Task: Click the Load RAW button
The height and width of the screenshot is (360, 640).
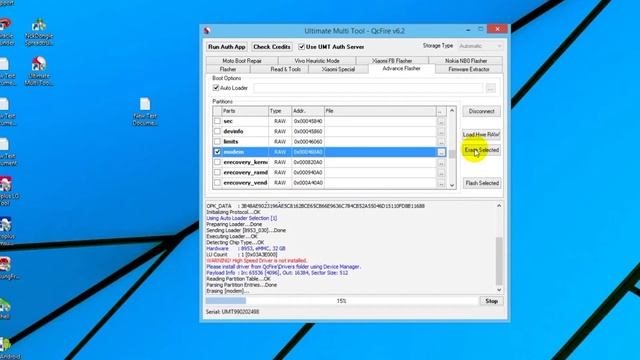Action: [x=482, y=134]
